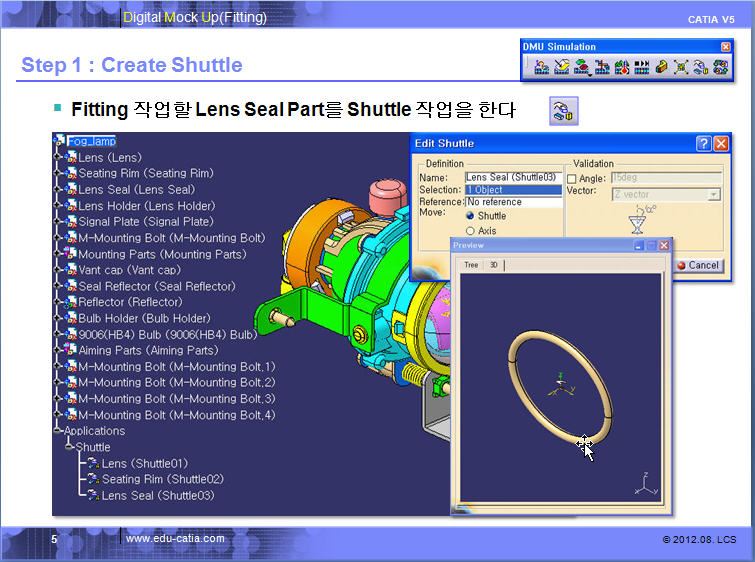
Task: Click the large Shuttle icon beside the Korean instruction
Action: click(564, 111)
